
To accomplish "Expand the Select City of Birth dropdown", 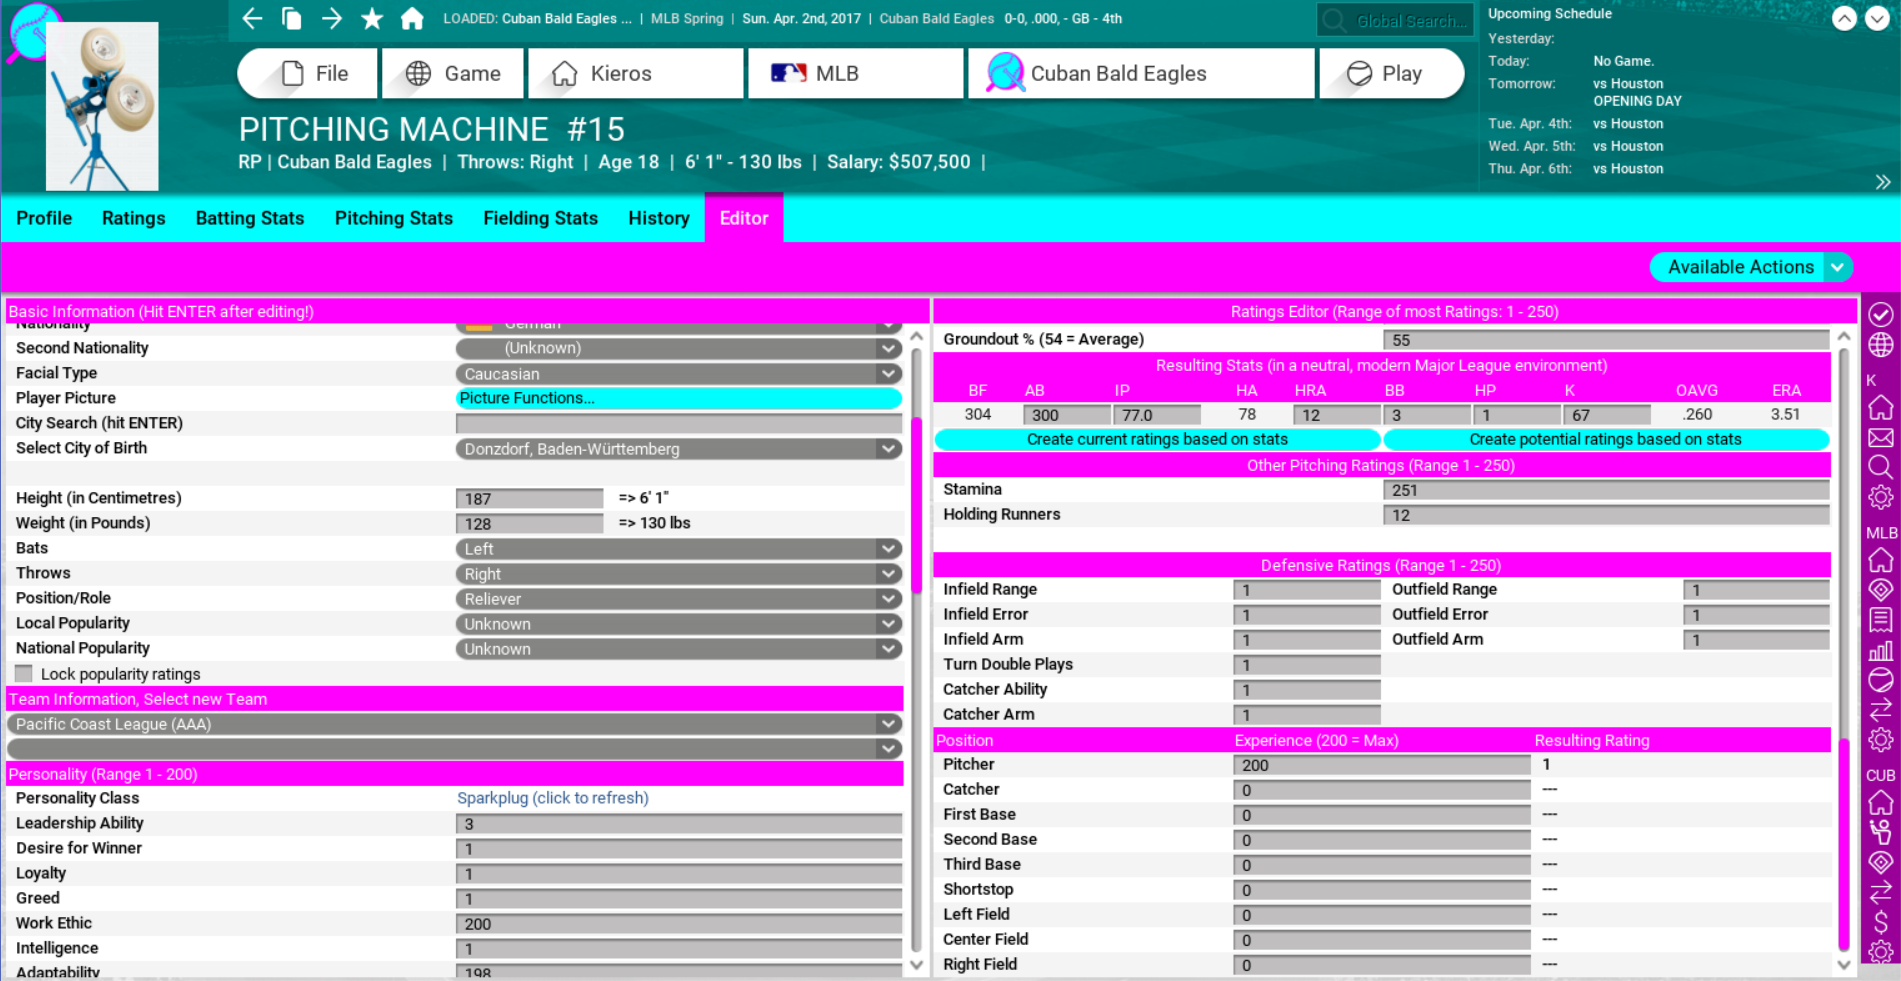I will 679,449.
